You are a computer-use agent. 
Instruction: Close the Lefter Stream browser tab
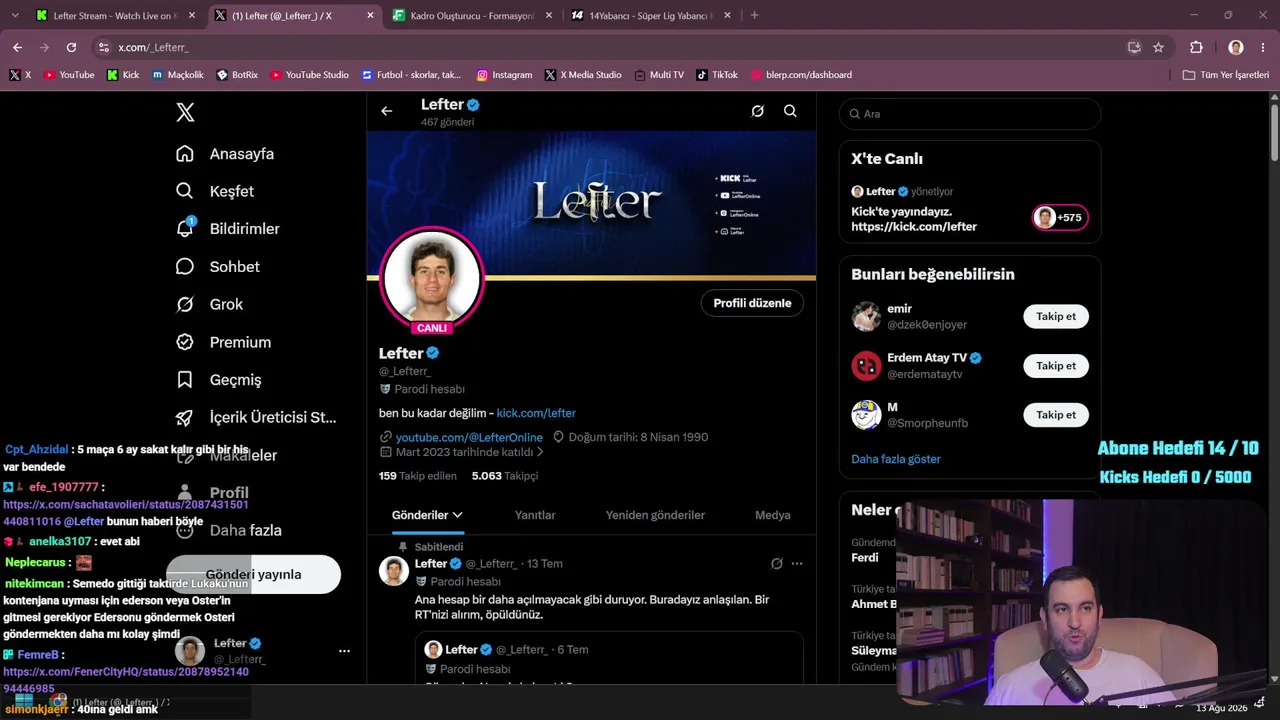pos(192,16)
